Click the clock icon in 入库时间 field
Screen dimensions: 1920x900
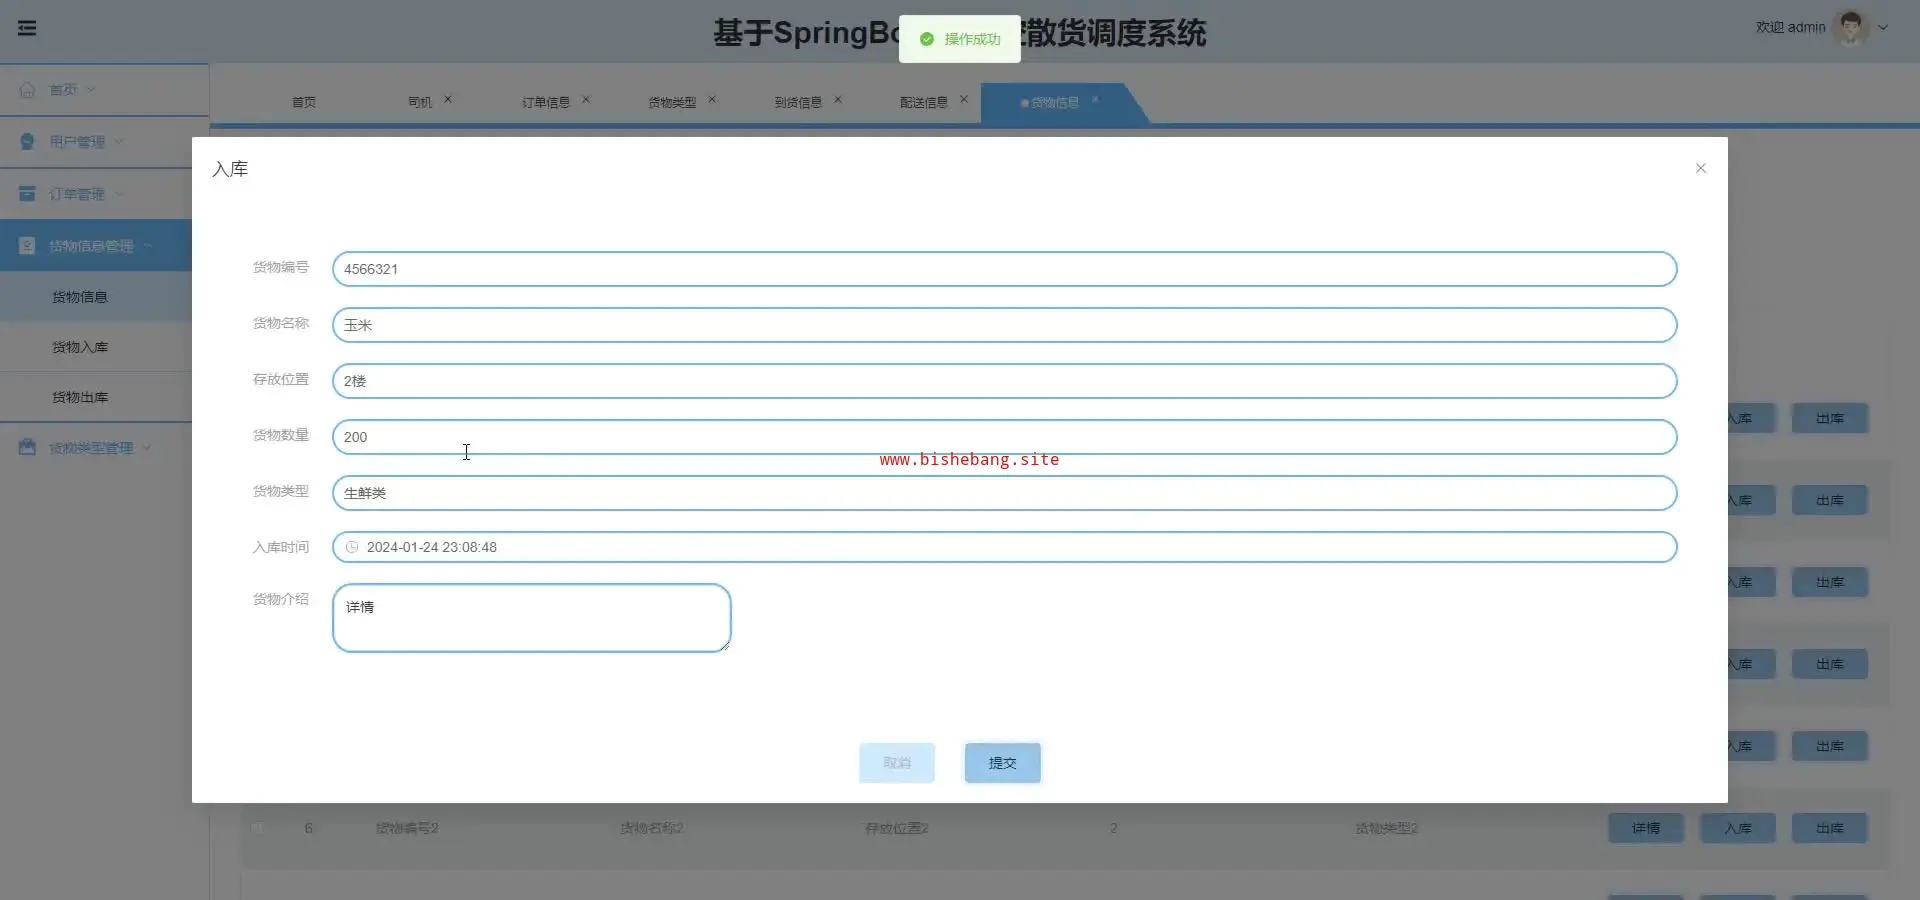tap(352, 547)
